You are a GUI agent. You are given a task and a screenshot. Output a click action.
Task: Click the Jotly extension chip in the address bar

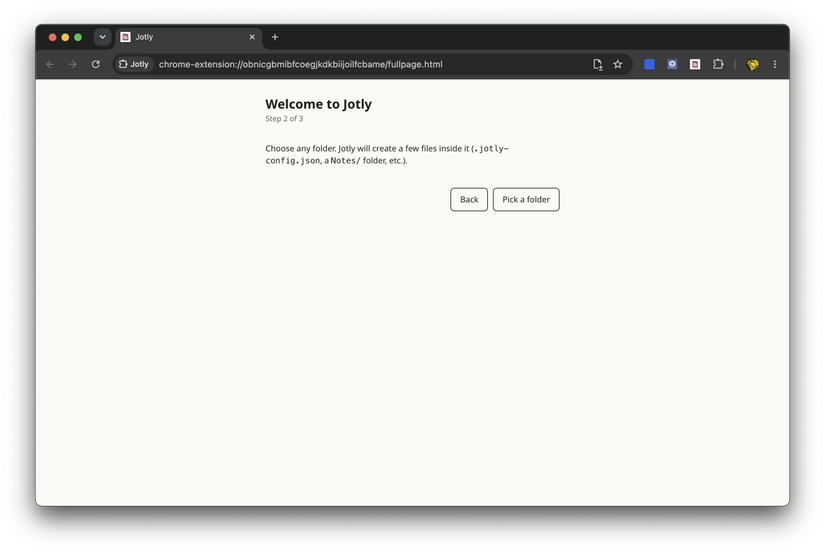(134, 64)
